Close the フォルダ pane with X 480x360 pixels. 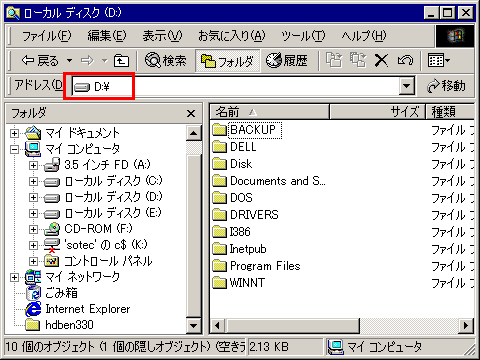pyautogui.click(x=191, y=113)
